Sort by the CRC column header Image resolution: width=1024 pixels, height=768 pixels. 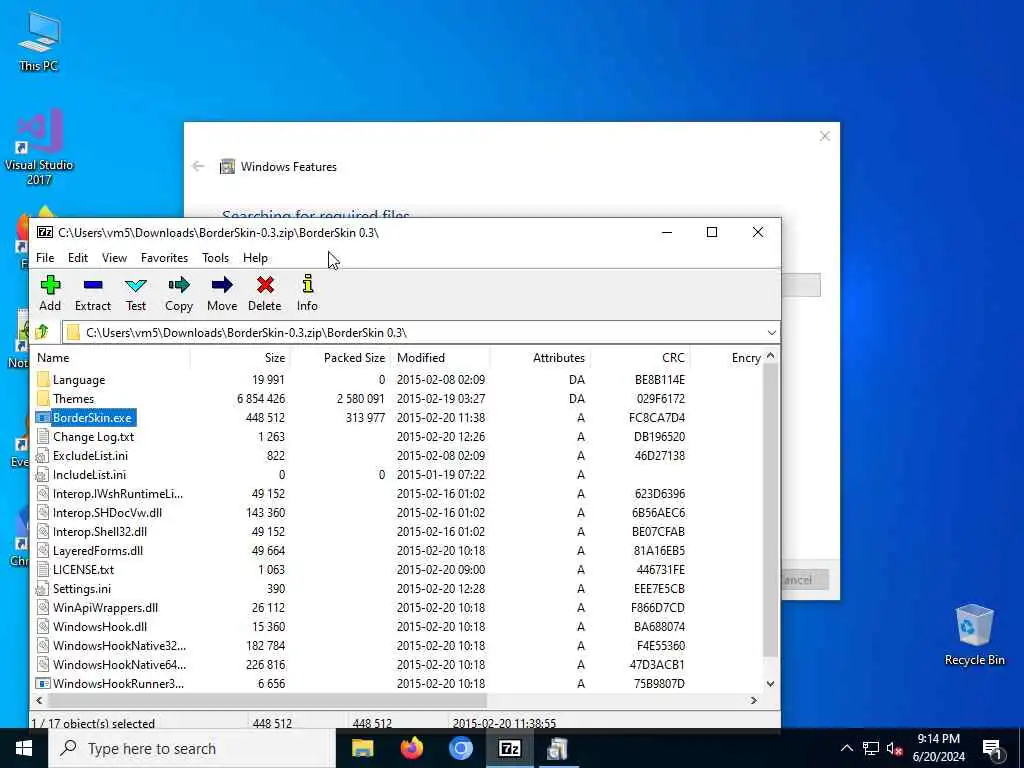[x=640, y=358]
